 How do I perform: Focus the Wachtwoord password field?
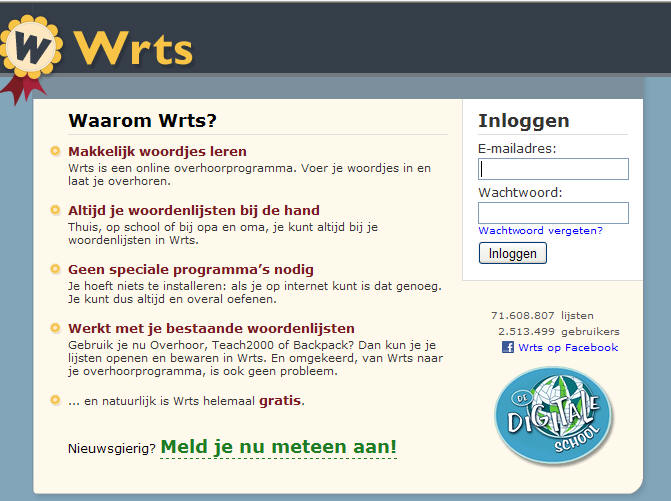[553, 213]
